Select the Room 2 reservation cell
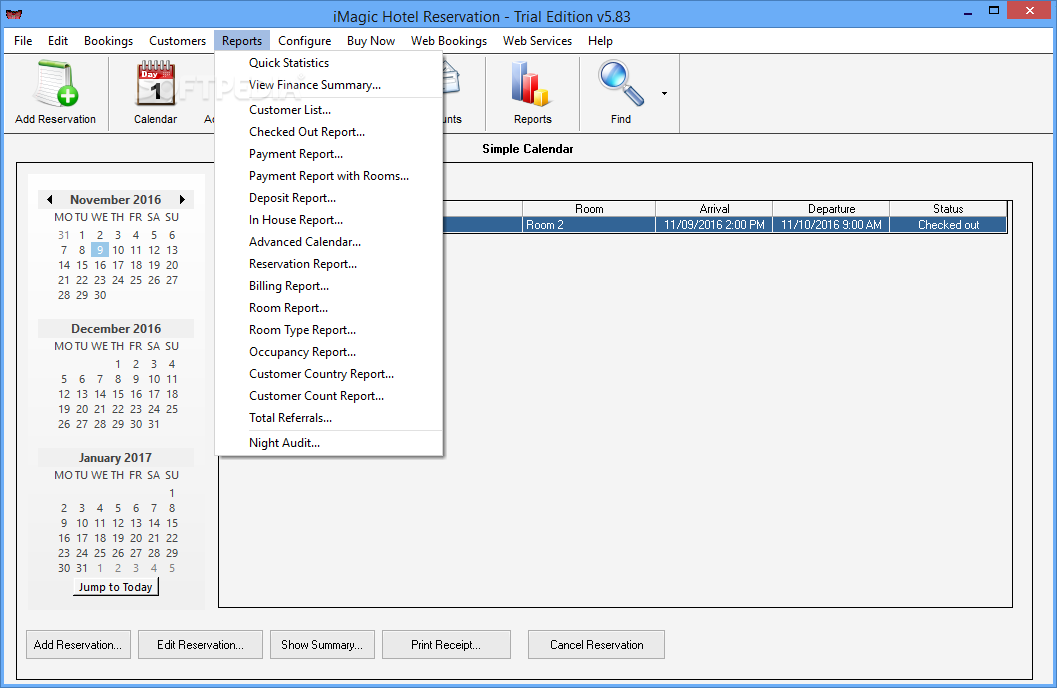Viewport: 1057px width, 688px height. pyautogui.click(x=588, y=225)
